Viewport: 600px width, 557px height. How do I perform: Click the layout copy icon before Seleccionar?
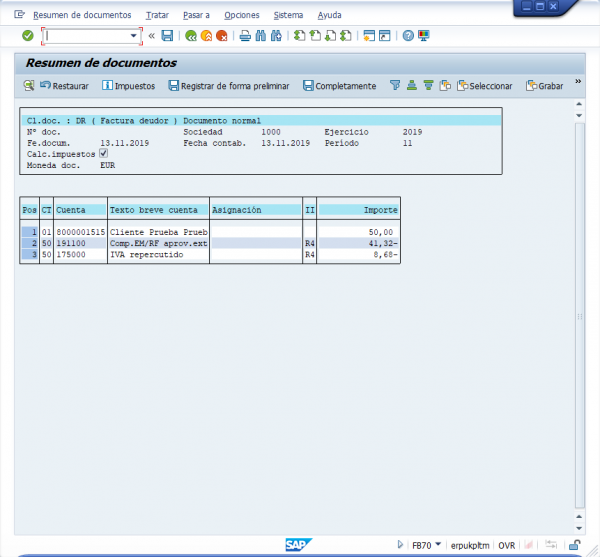point(445,85)
